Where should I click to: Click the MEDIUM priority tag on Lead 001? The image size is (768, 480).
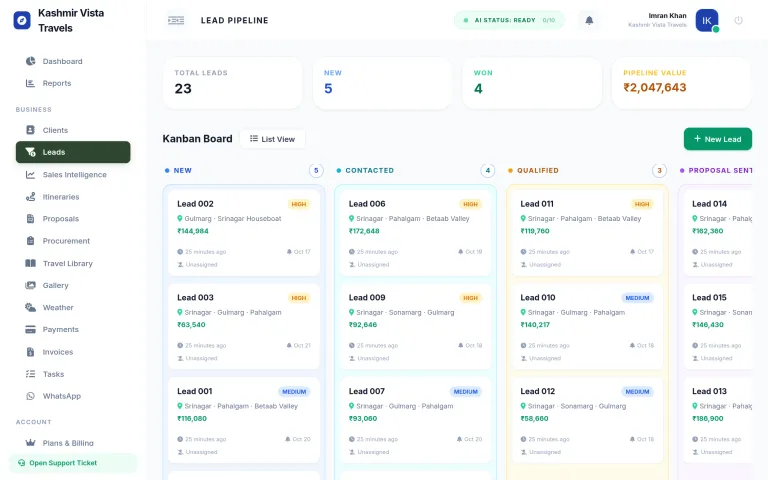tap(294, 392)
